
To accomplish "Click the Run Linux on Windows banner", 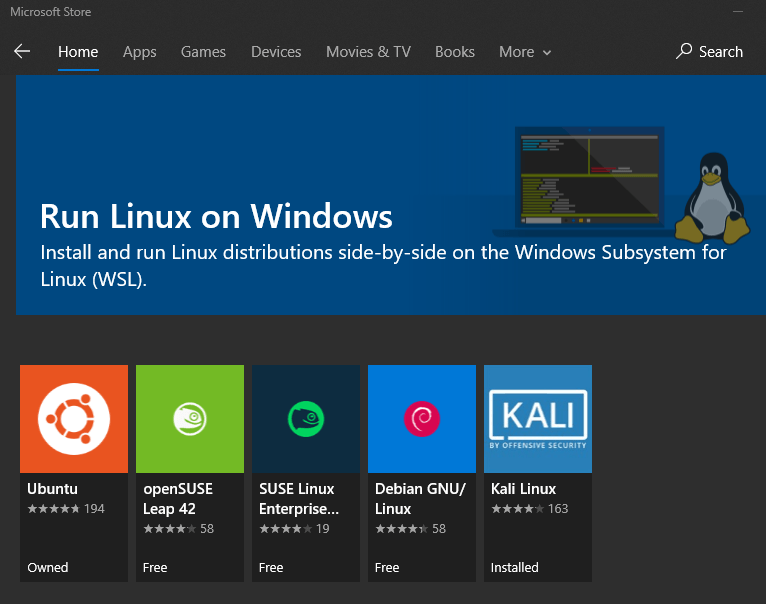I will (x=391, y=195).
